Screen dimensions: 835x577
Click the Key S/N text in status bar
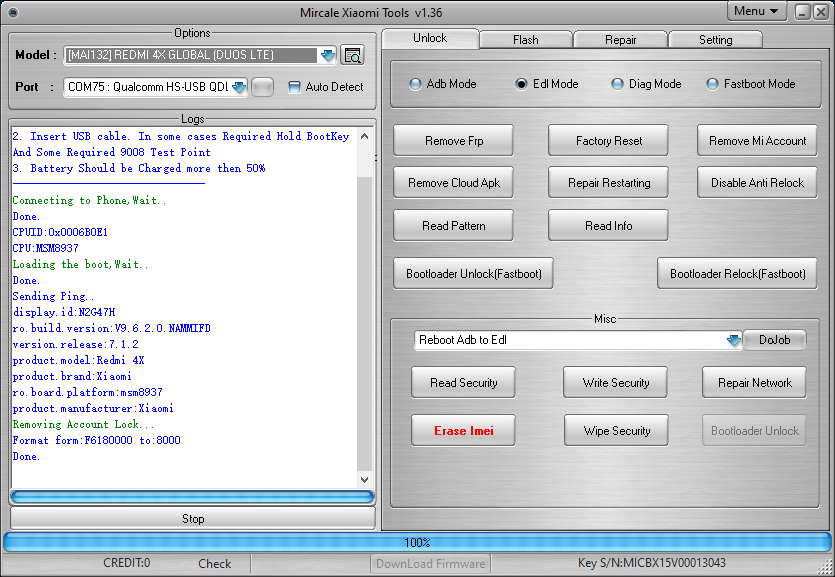point(651,563)
